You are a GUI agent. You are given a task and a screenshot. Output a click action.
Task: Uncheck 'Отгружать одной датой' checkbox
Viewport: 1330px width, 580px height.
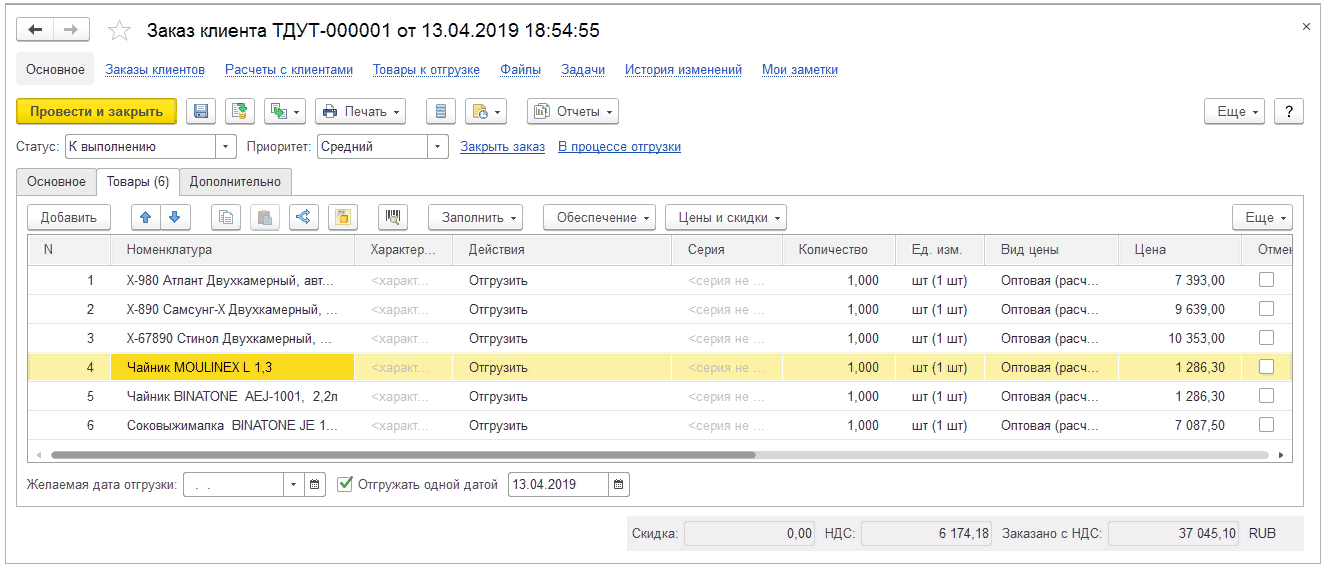[346, 484]
